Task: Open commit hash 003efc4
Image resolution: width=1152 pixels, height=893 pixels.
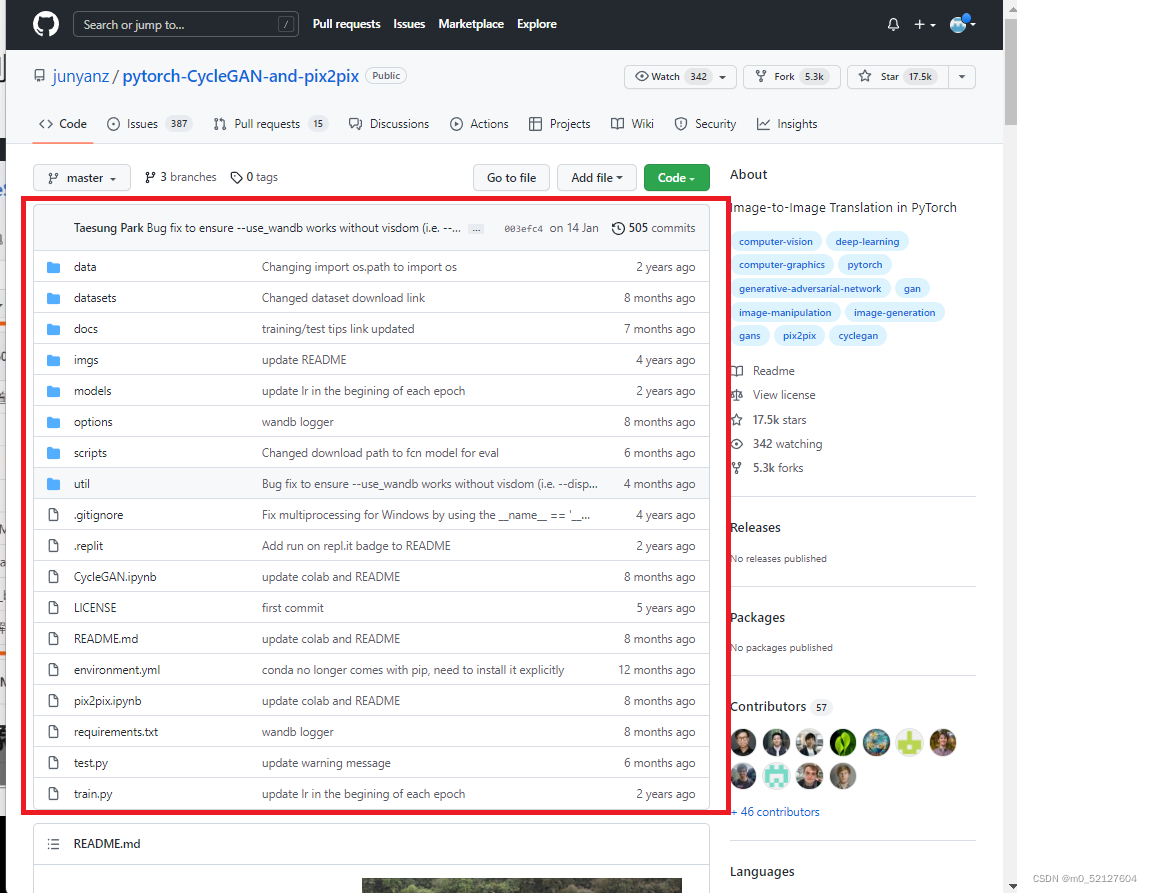Action: coord(523,229)
